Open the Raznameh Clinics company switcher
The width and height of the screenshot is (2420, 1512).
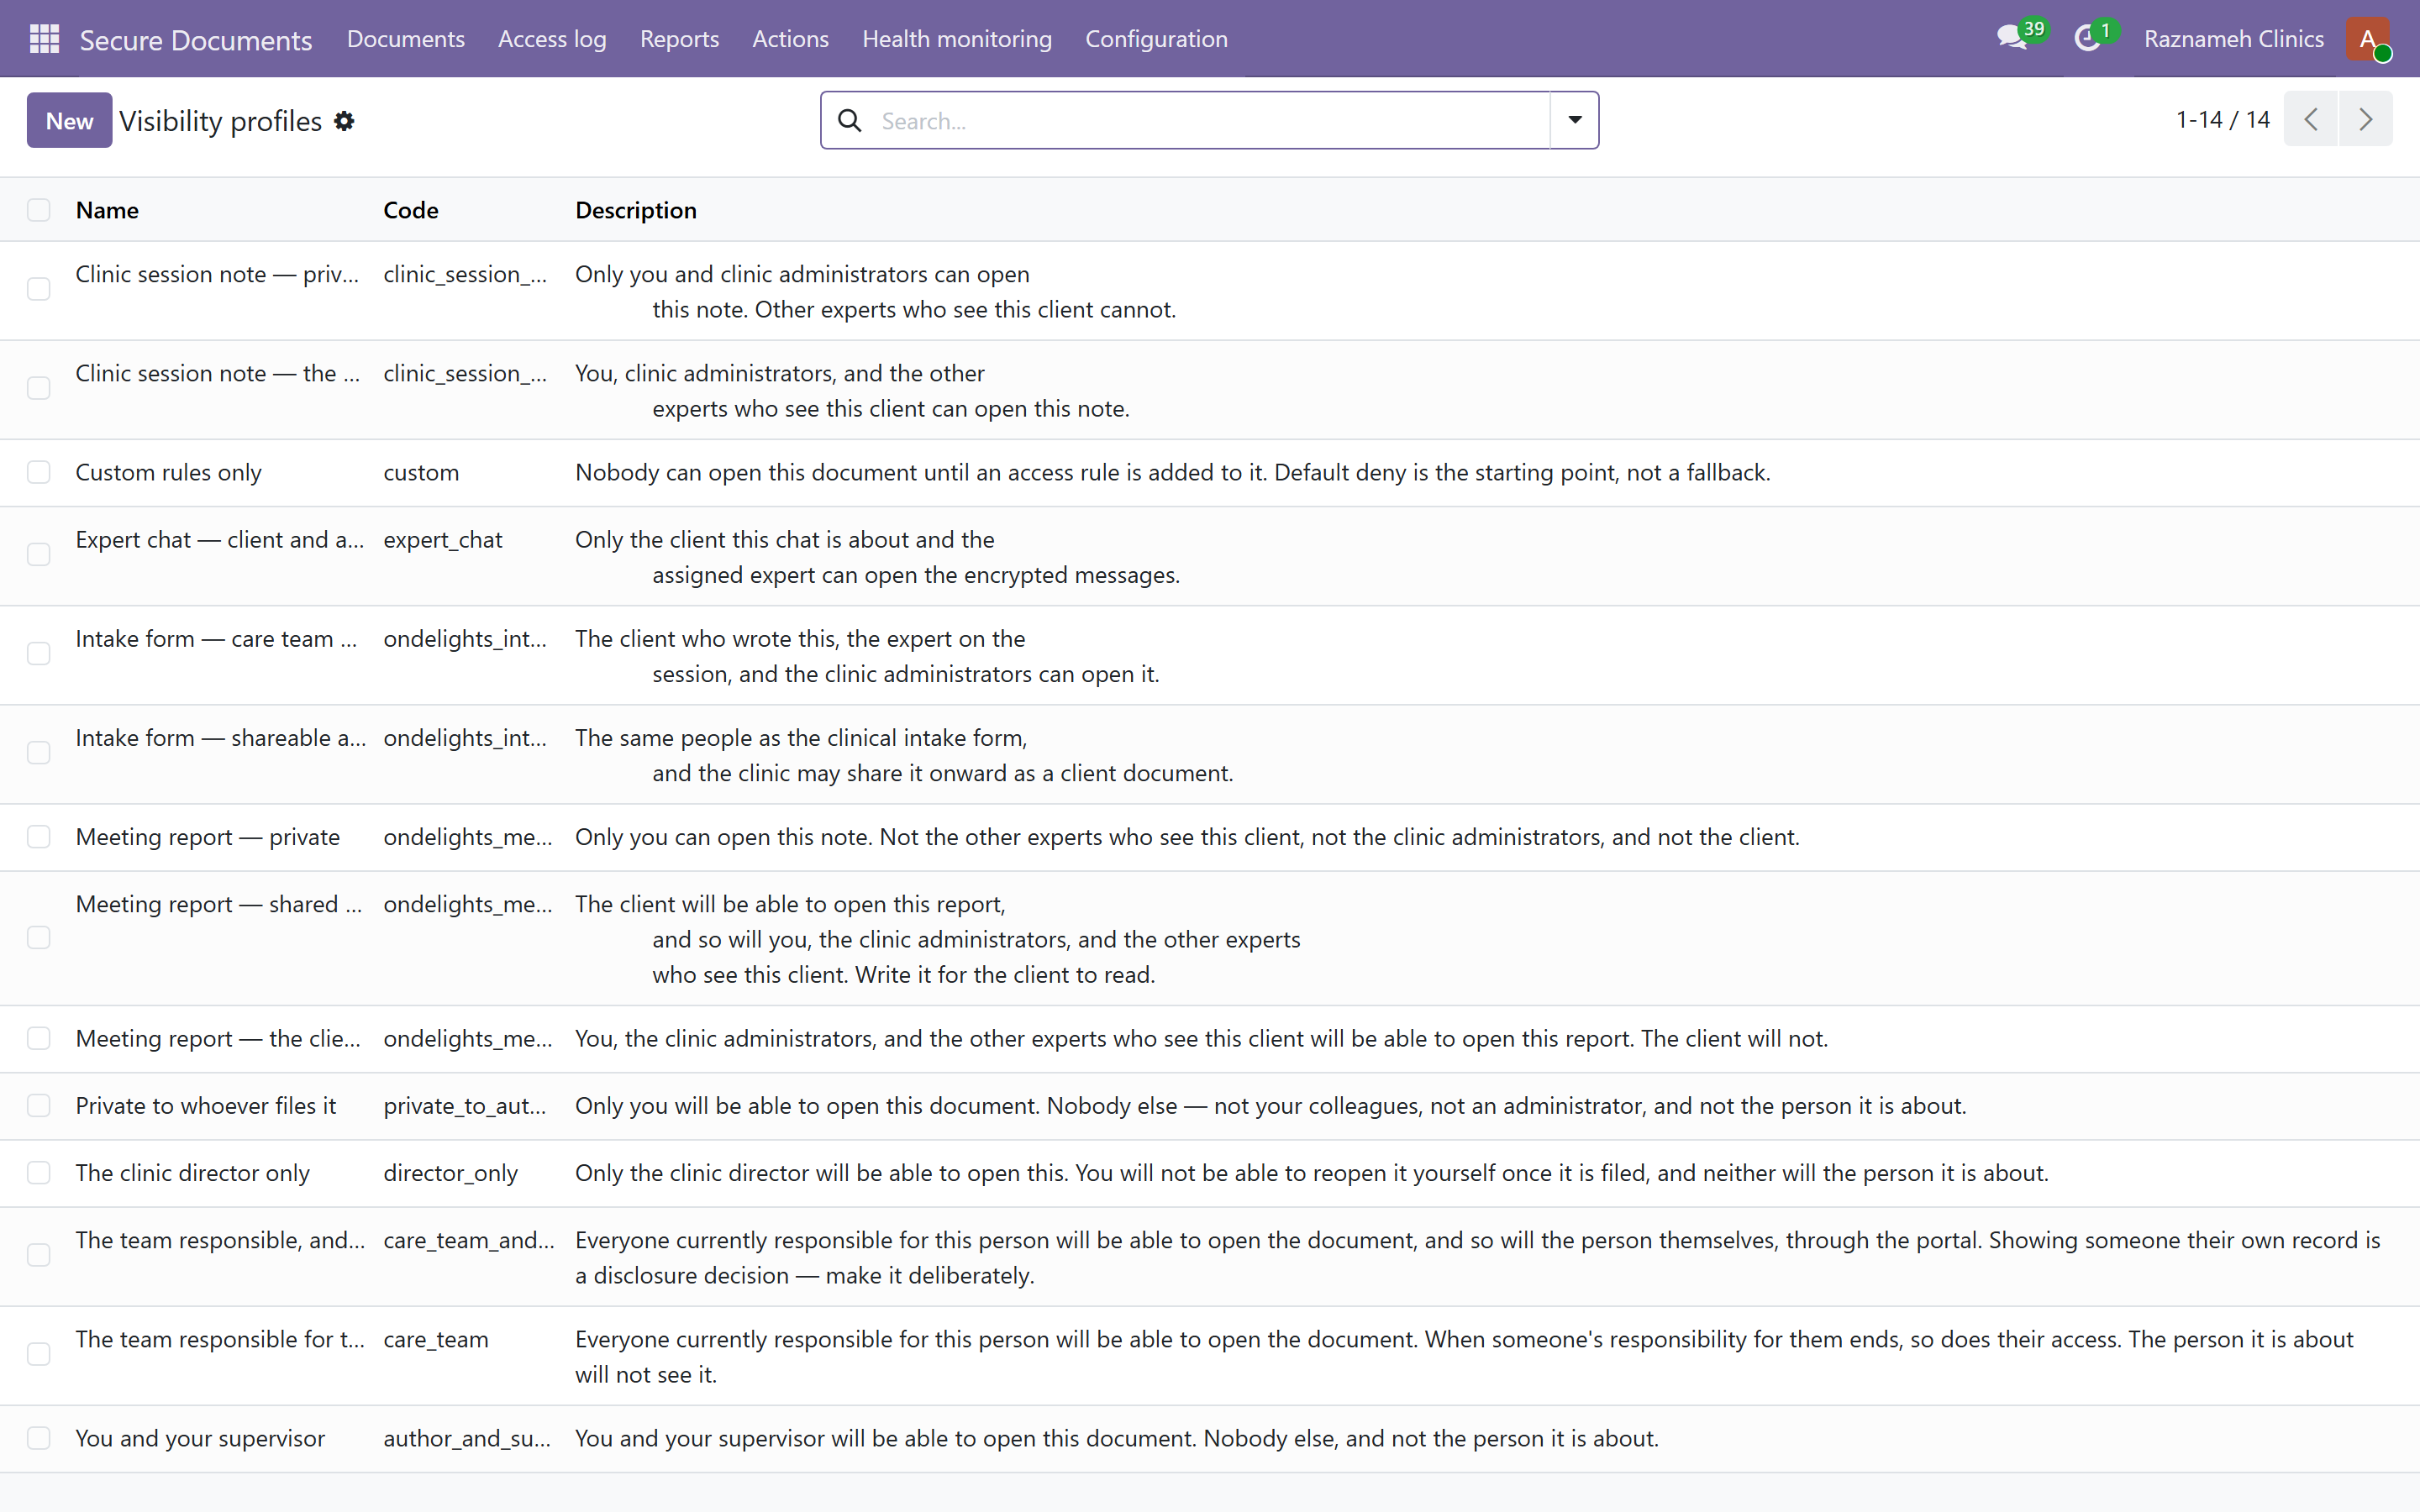click(x=2233, y=39)
